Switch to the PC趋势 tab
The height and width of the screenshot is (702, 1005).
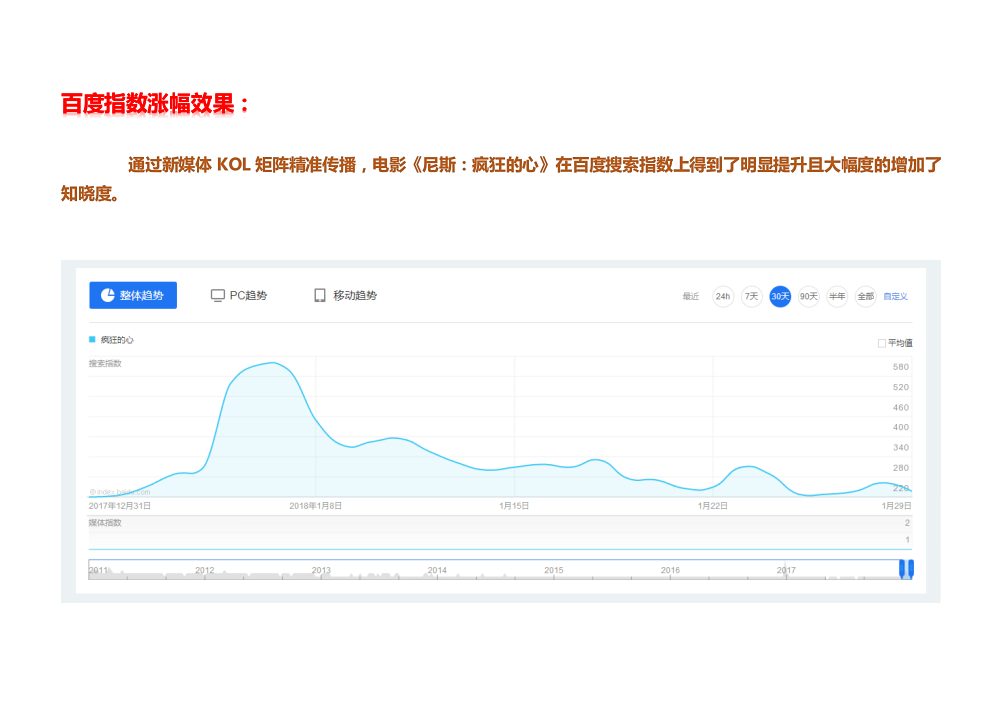[x=238, y=296]
